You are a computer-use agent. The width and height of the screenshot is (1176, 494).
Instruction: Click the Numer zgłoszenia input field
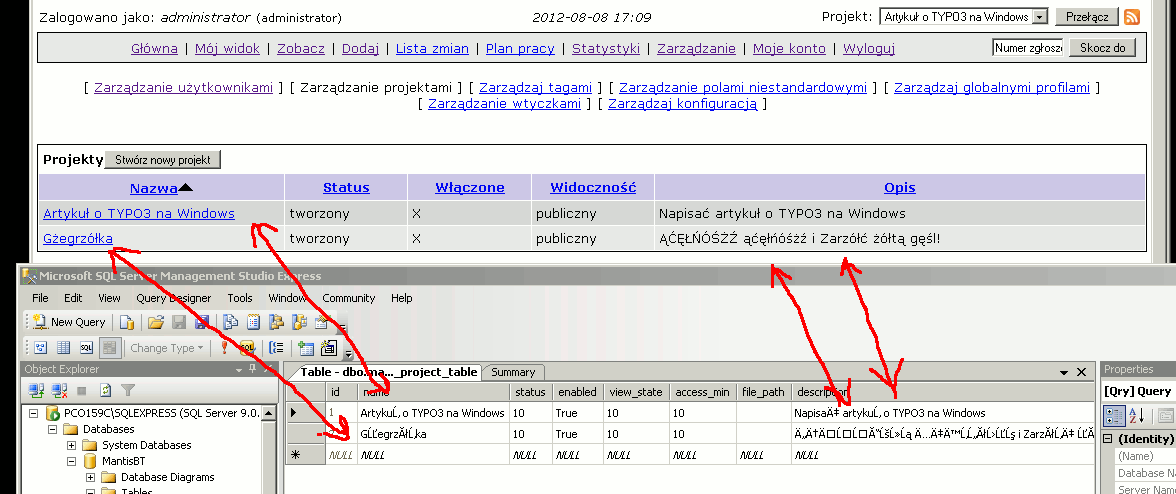click(x=1028, y=48)
